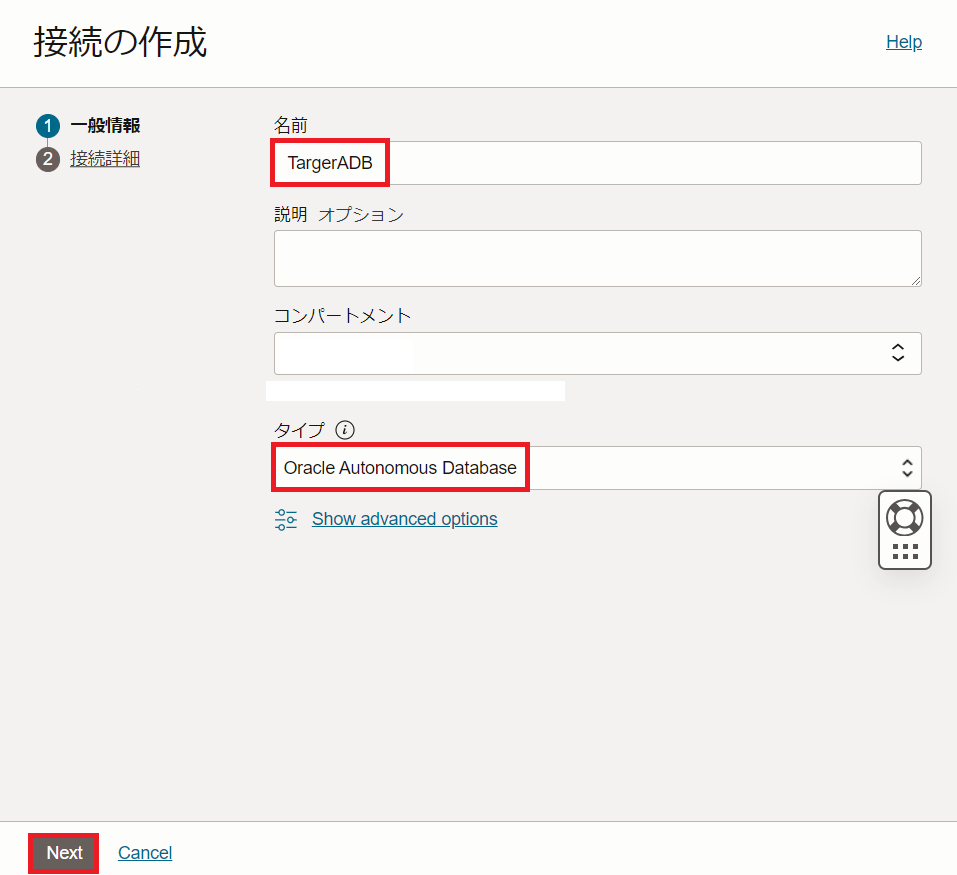The width and height of the screenshot is (957, 875).
Task: Go to the 接続詳細 step
Action: point(105,159)
